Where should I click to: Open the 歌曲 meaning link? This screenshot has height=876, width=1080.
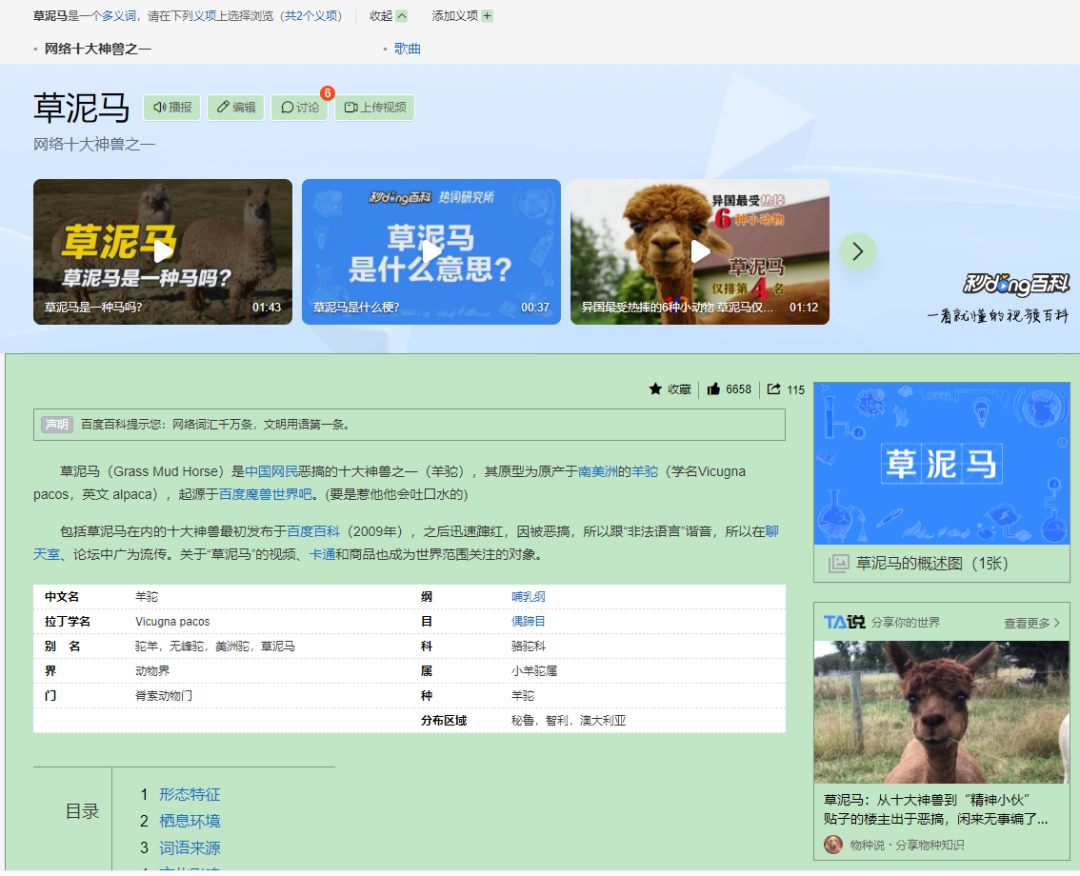pyautogui.click(x=407, y=49)
